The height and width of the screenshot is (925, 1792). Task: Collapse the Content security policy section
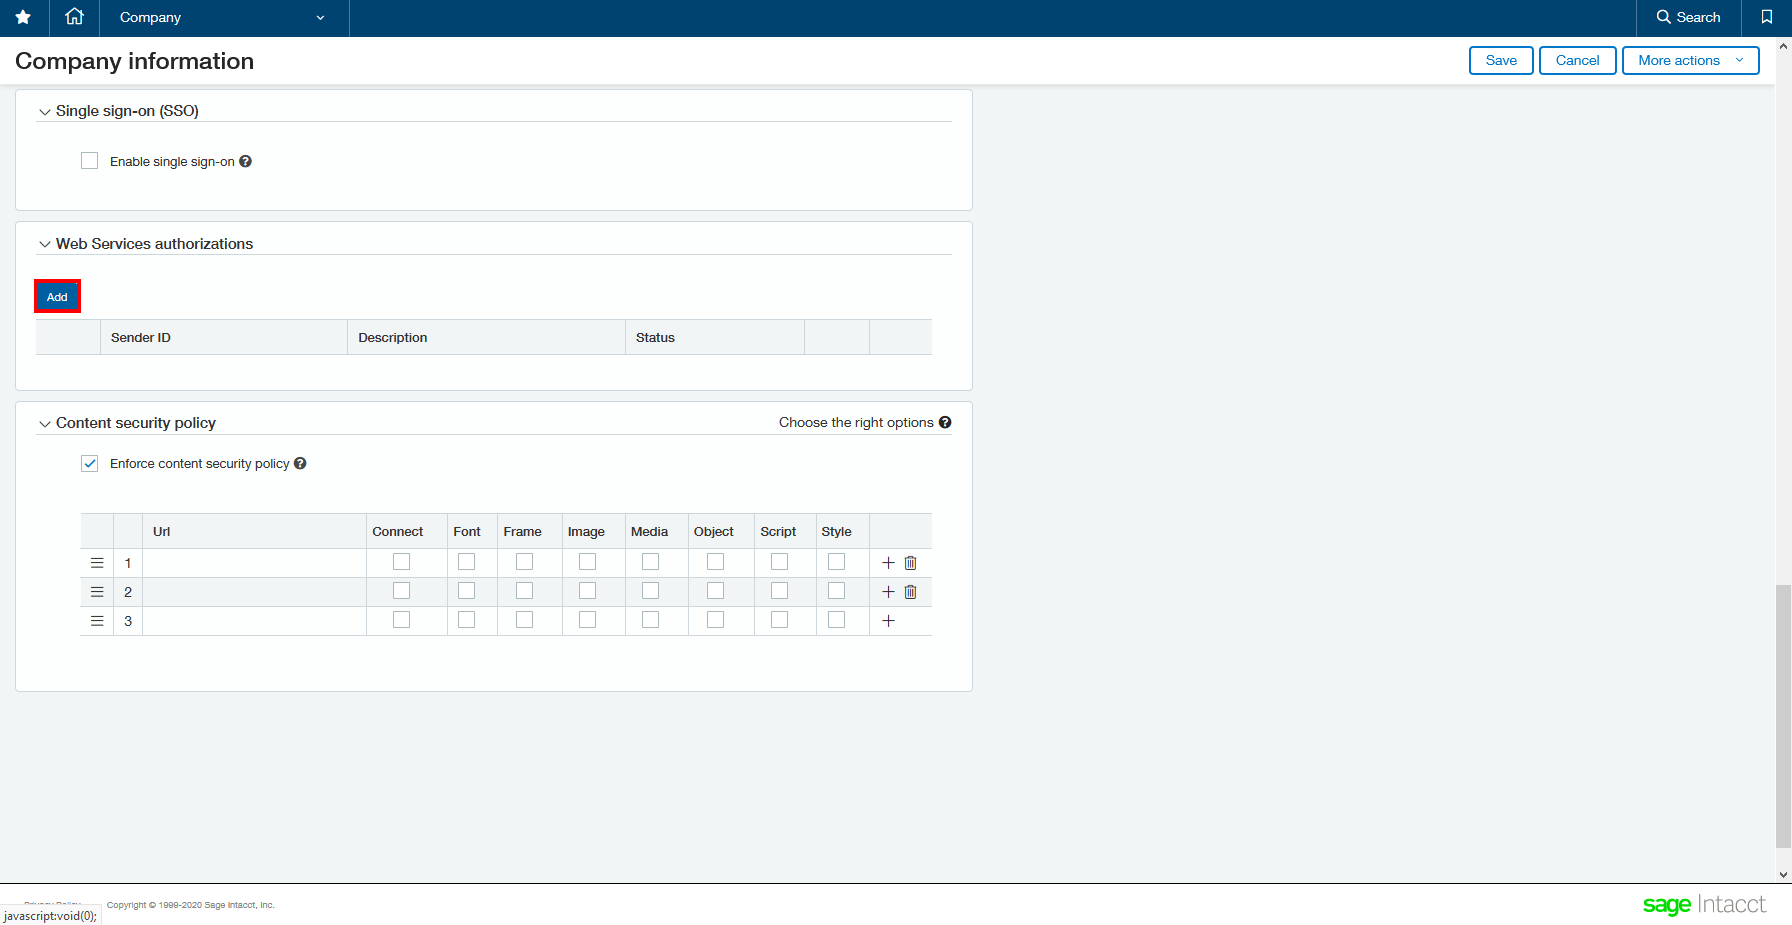[x=45, y=424]
